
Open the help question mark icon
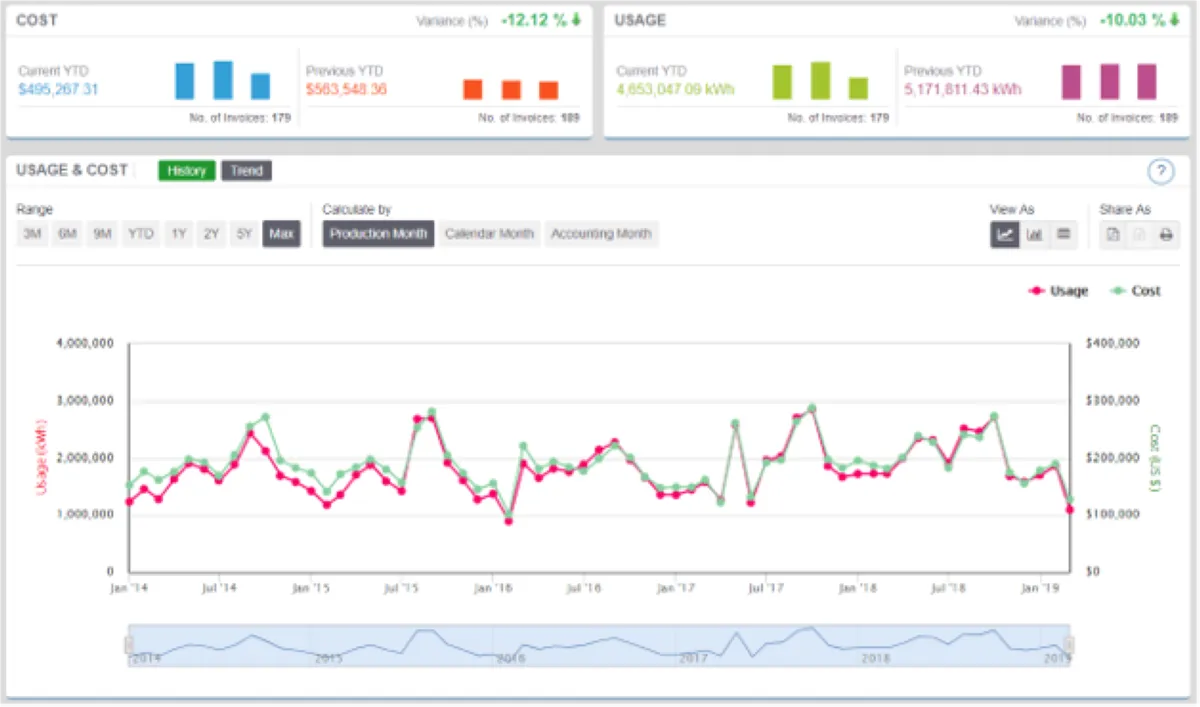point(1160,171)
